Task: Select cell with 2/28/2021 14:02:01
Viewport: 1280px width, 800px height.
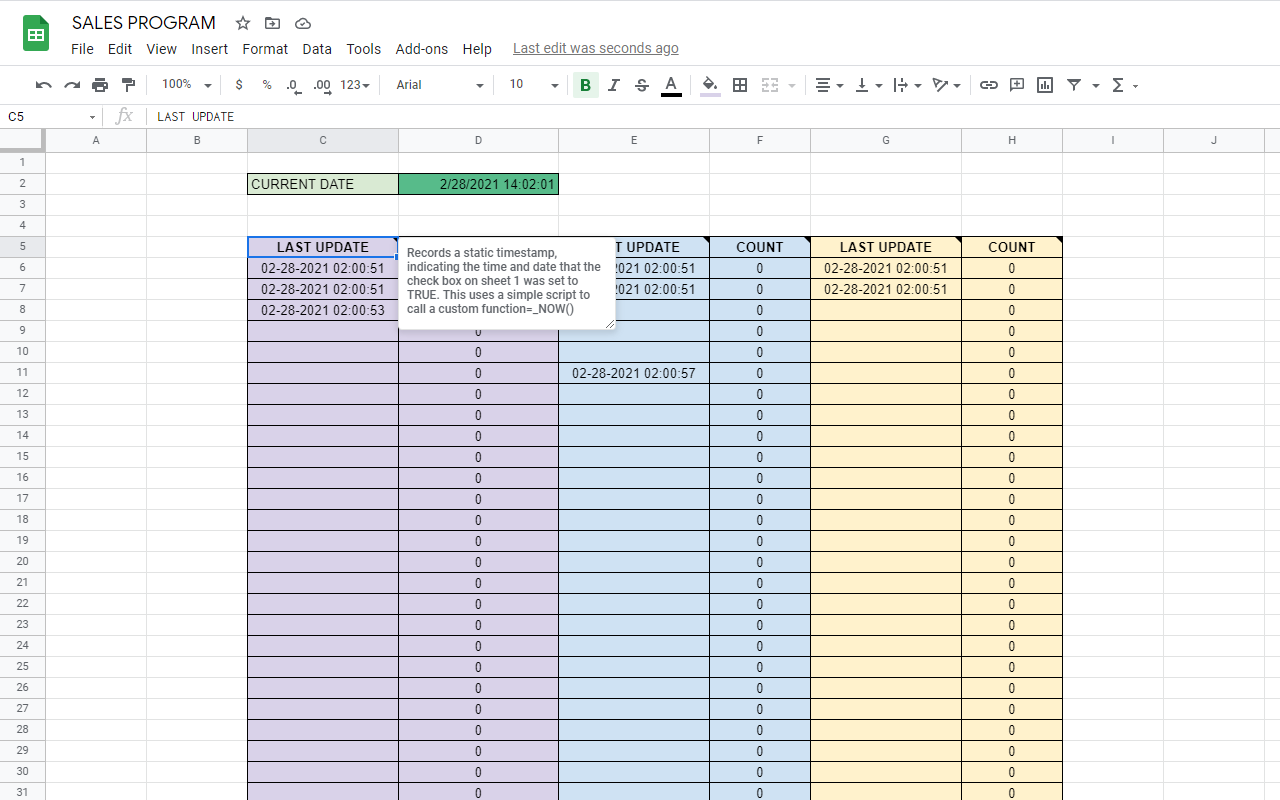Action: point(478,184)
